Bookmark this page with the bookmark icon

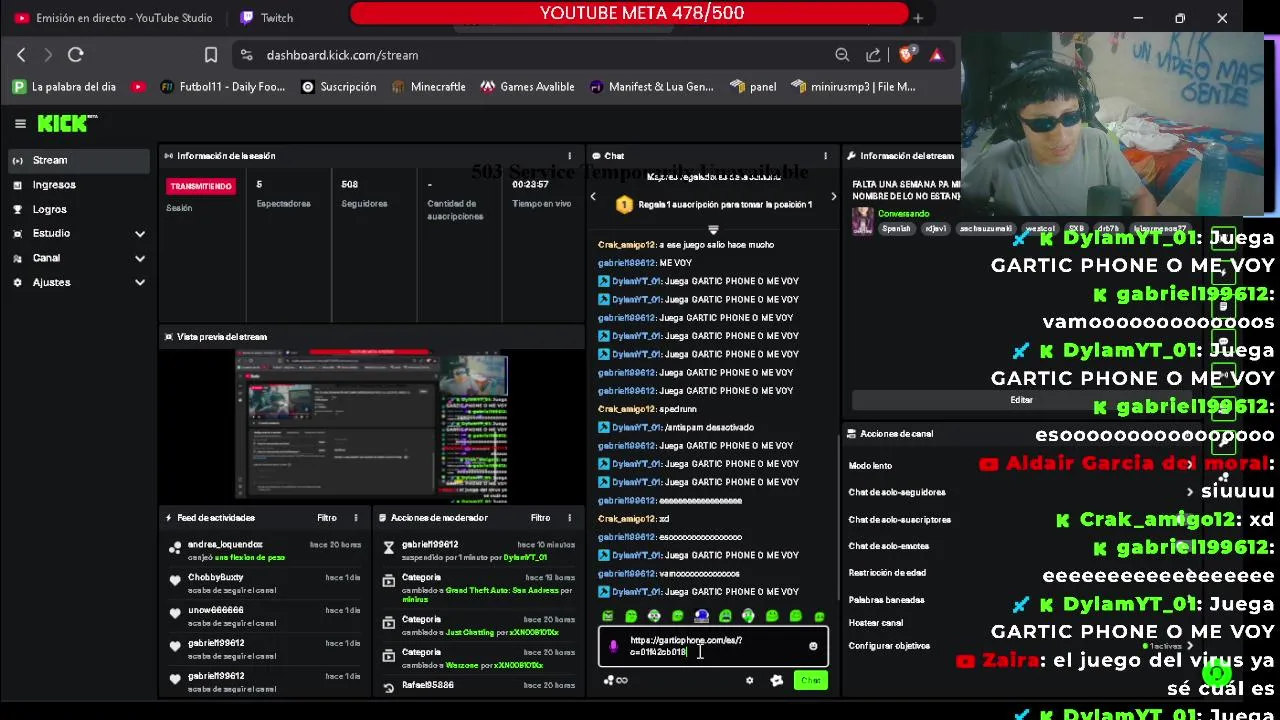[x=211, y=55]
